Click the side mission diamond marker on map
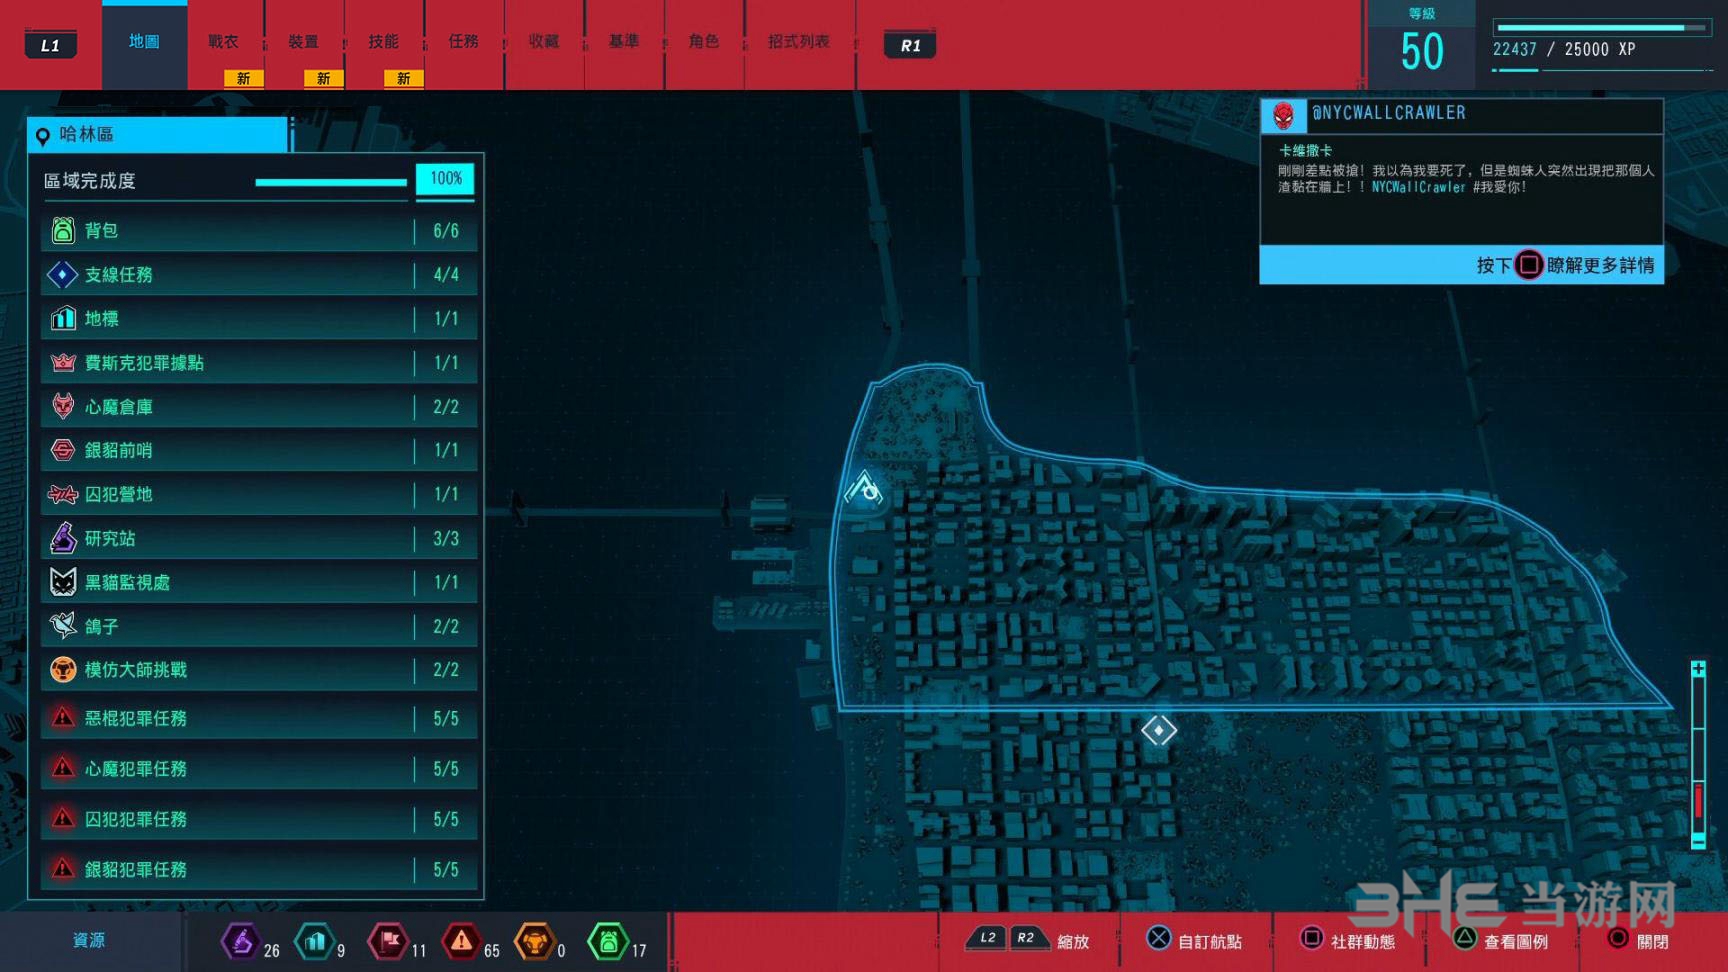This screenshot has height=972, width=1728. tap(1159, 731)
